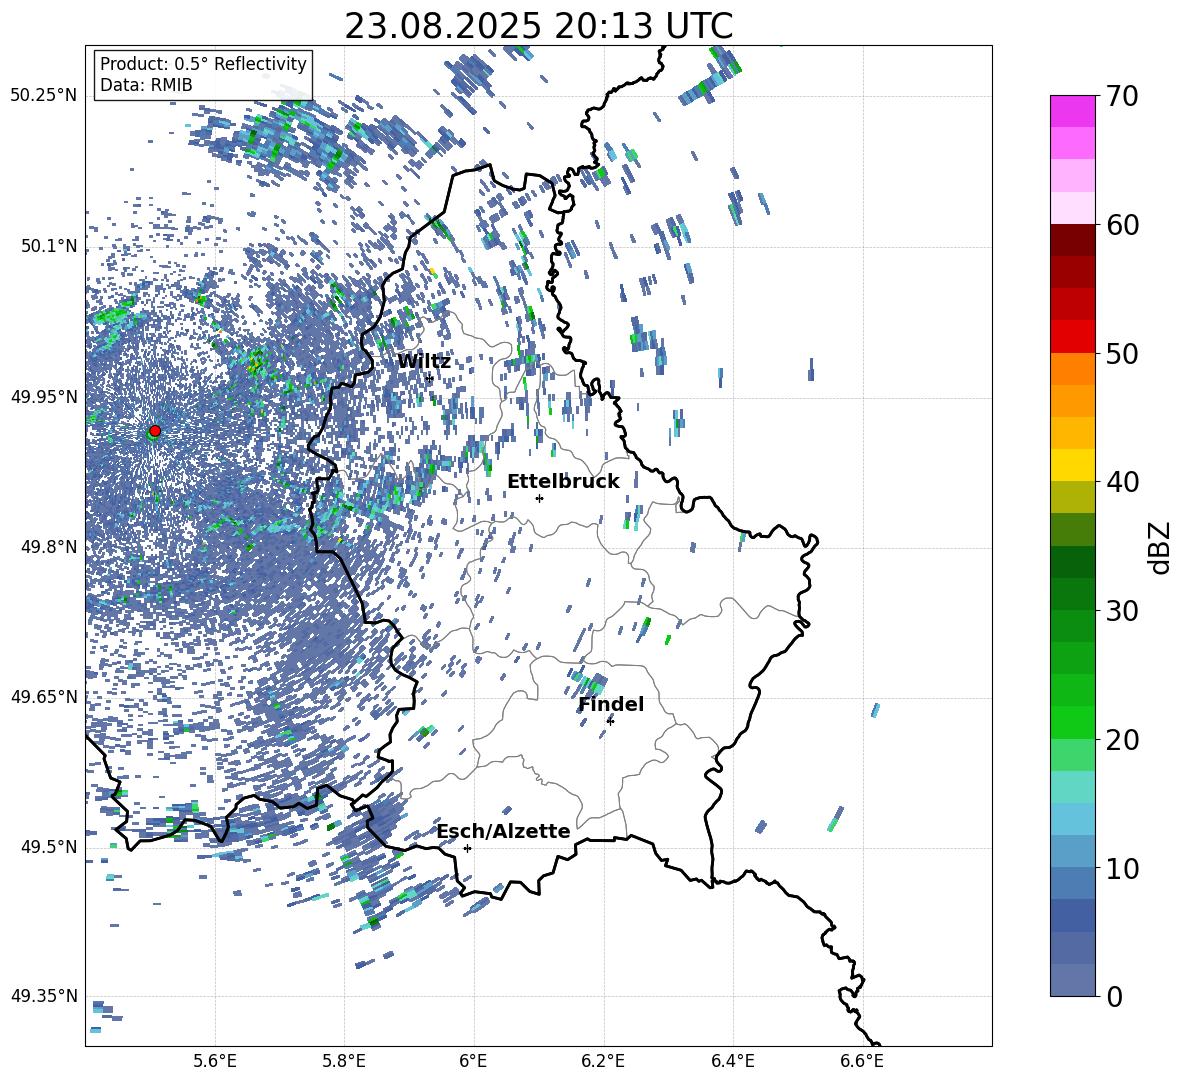
Task: Click the dark maroon swatch below 60
Action: pos(1072,240)
